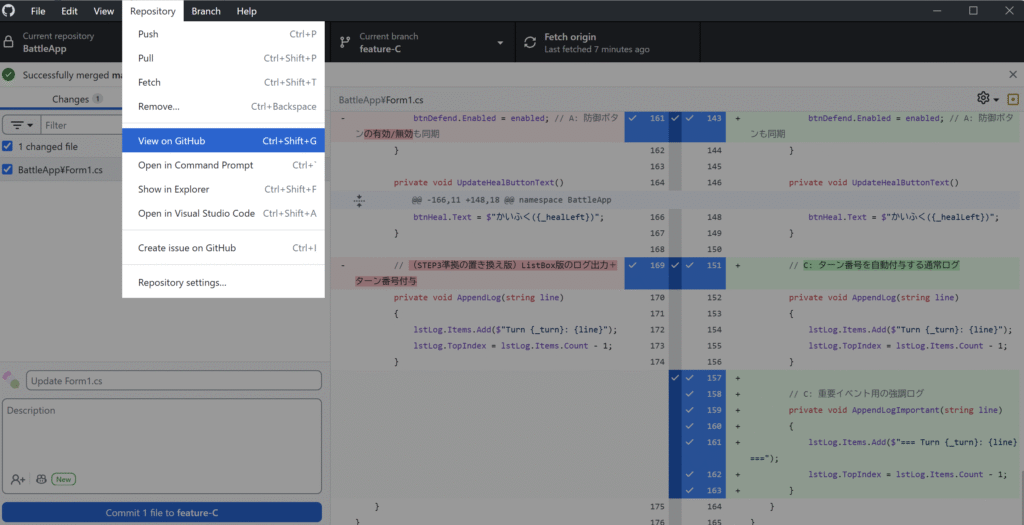Viewport: 1024px width, 525px height.
Task: Click the BattleApp¥Form1.cs diff header path
Action: (x=381, y=100)
